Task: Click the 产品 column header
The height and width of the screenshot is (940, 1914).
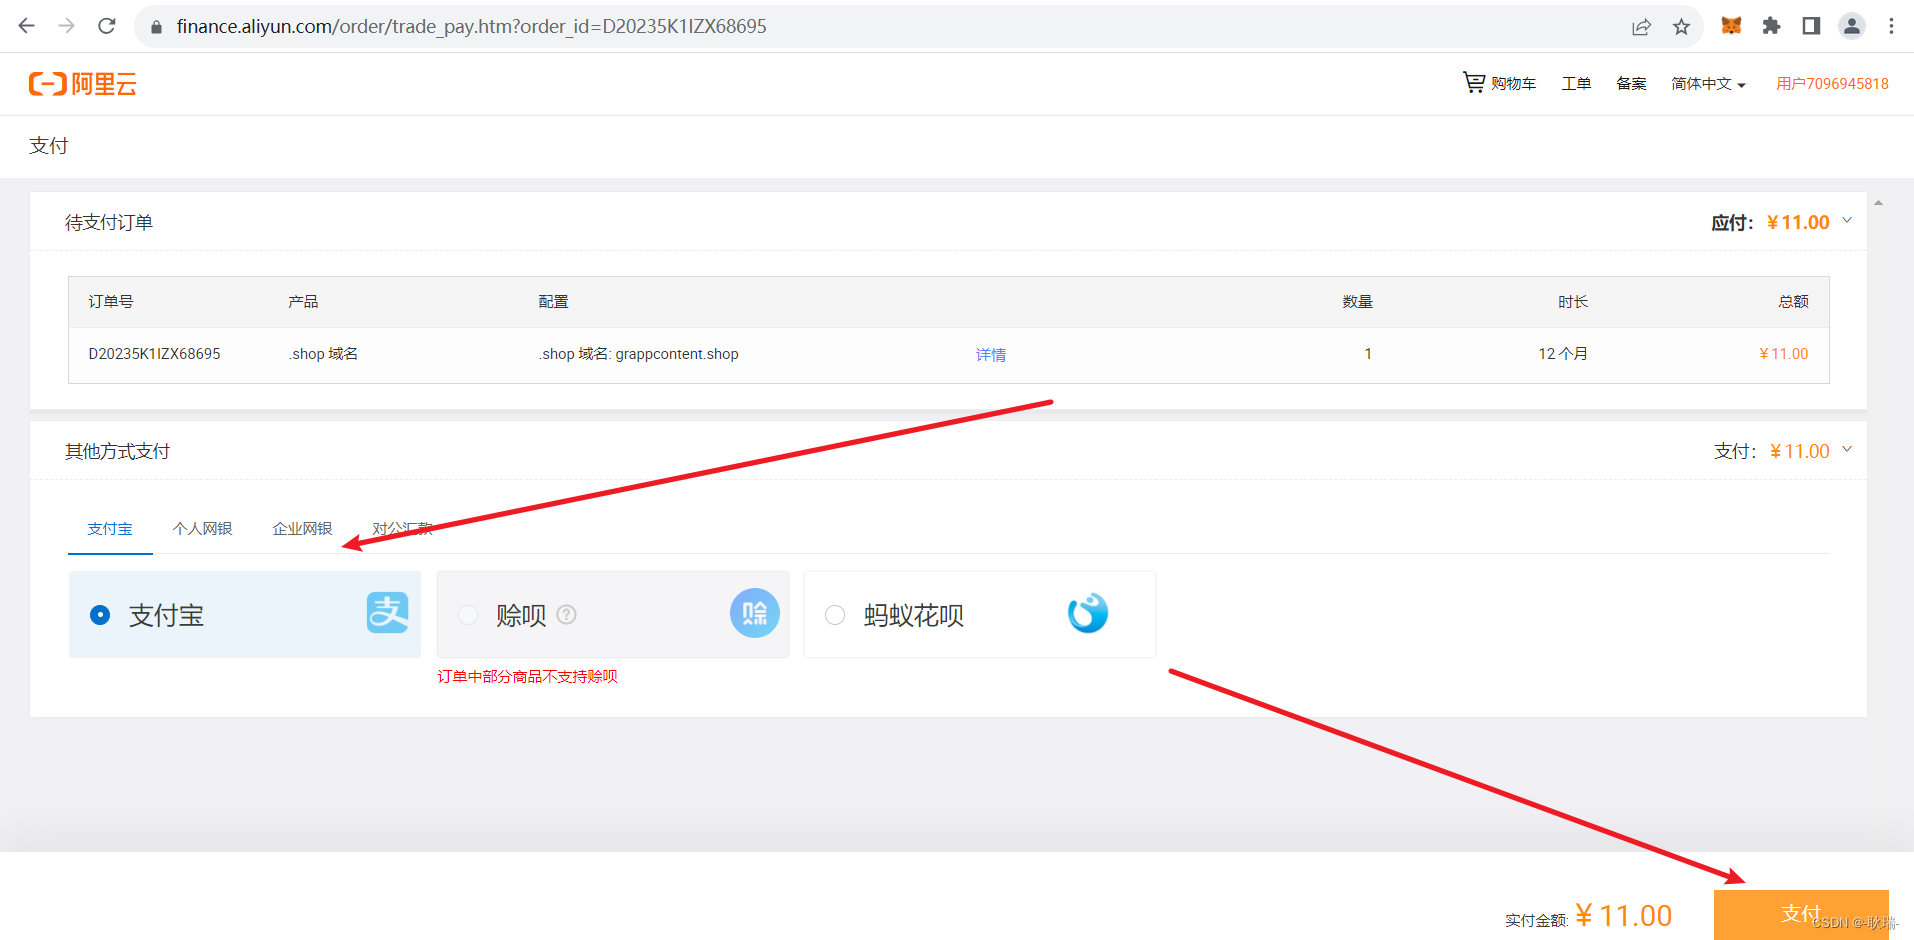Action: (x=303, y=301)
